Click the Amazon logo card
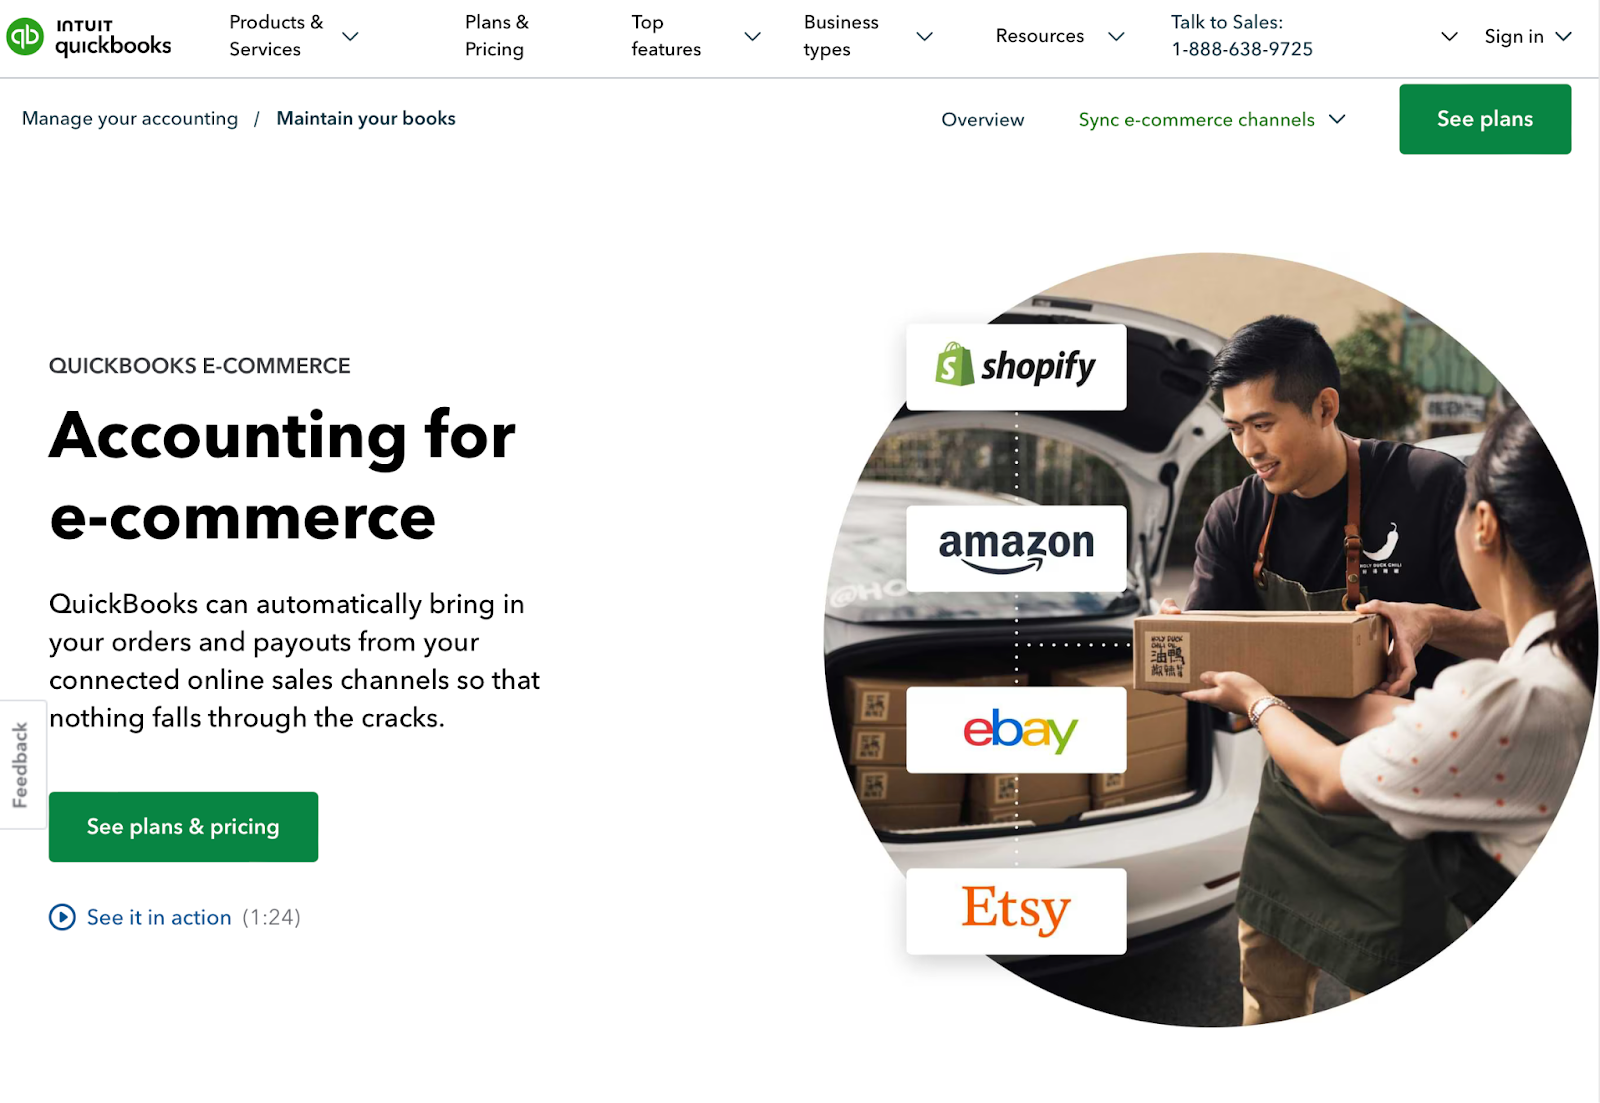Viewport: 1600px width, 1103px height. click(1016, 548)
